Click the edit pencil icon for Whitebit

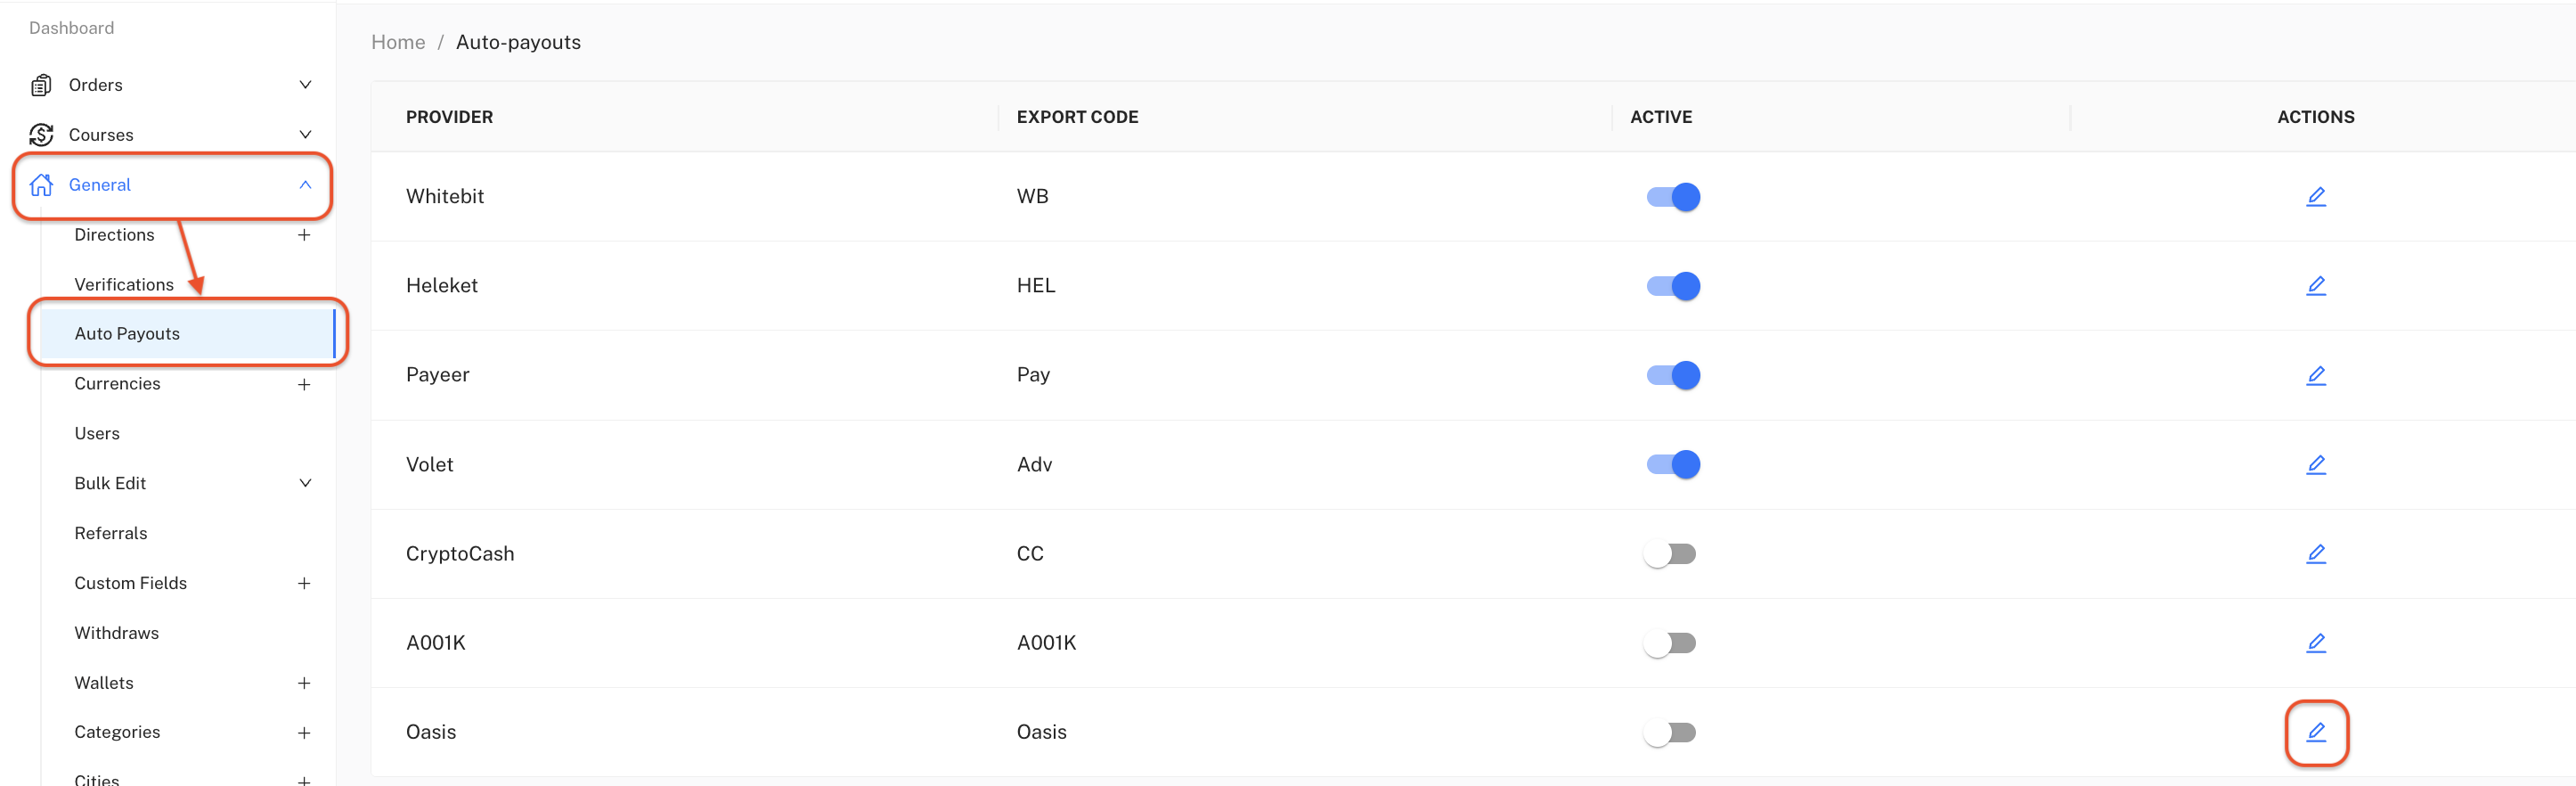coord(2315,196)
